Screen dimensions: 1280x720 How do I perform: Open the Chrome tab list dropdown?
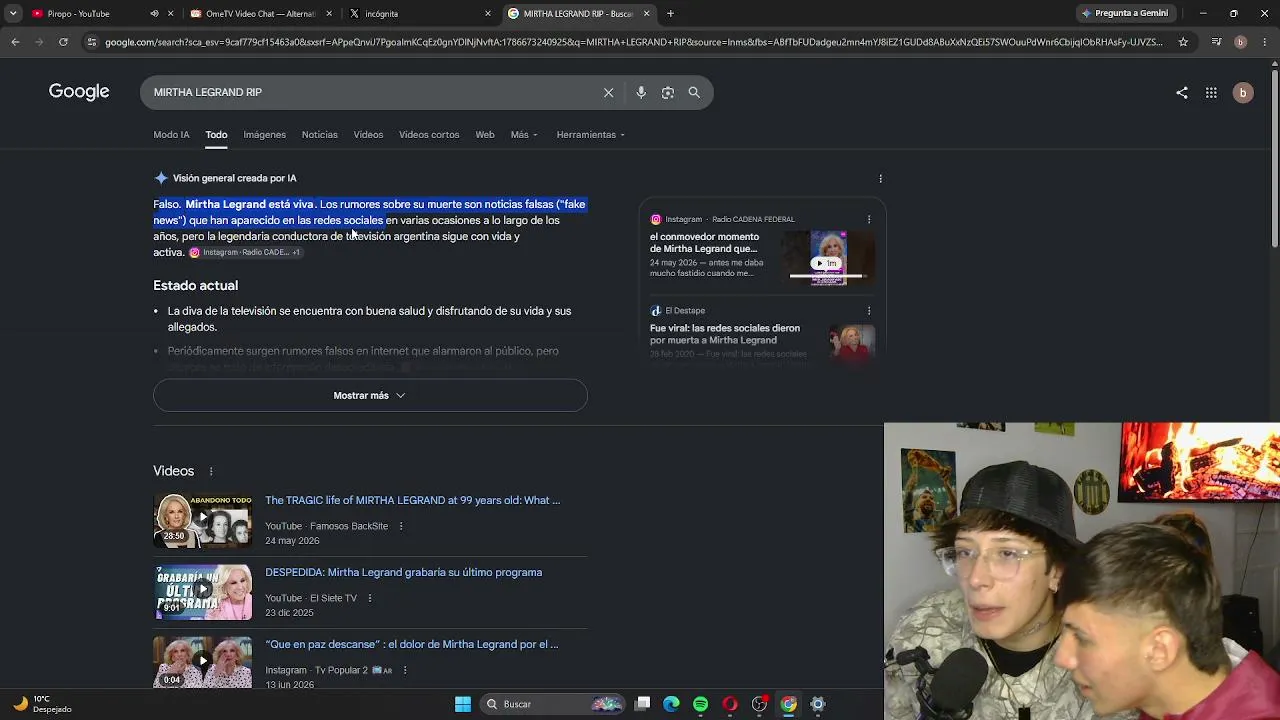tap(13, 14)
